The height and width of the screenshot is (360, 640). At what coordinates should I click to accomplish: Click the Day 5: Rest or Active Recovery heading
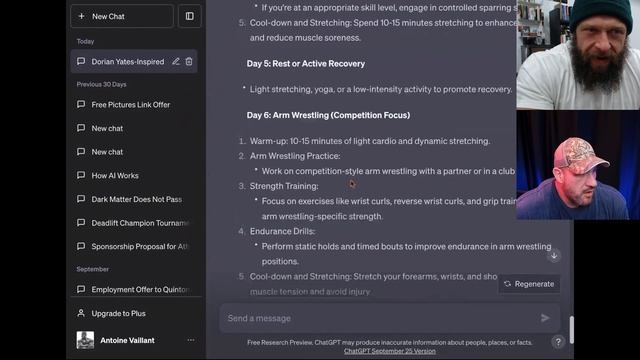[306, 64]
